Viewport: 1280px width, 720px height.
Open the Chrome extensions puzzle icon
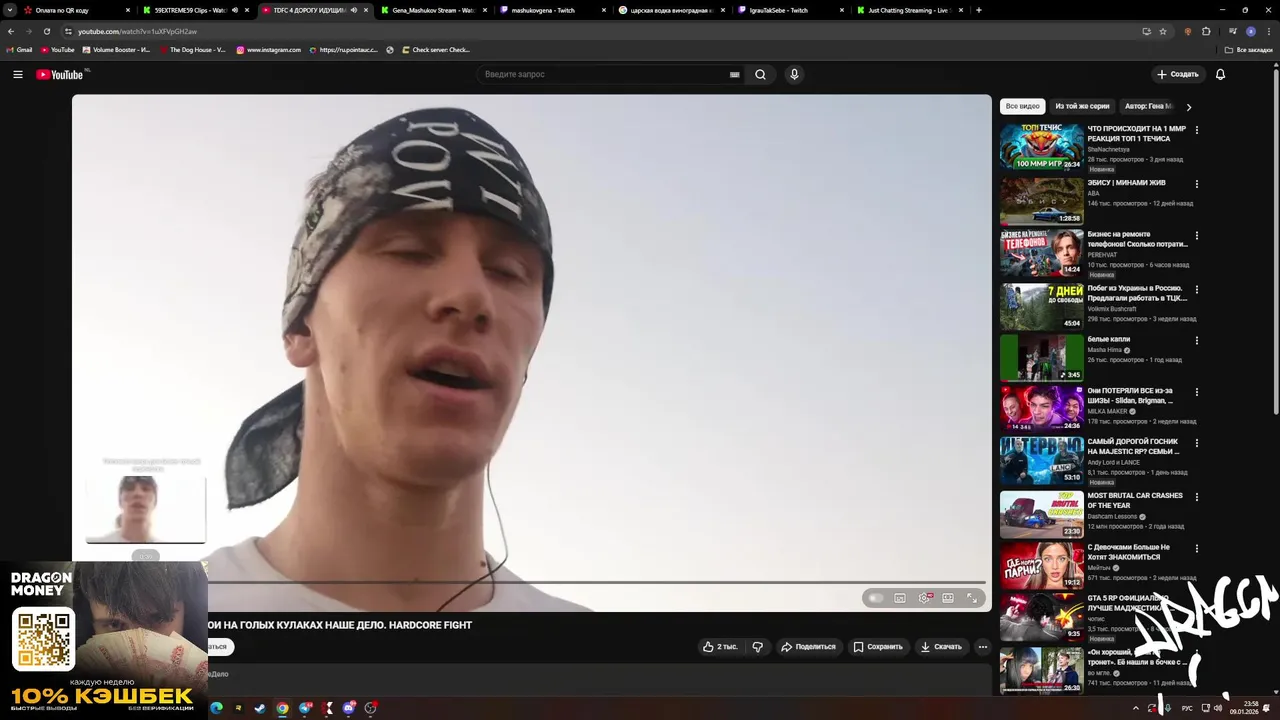pos(1206,31)
